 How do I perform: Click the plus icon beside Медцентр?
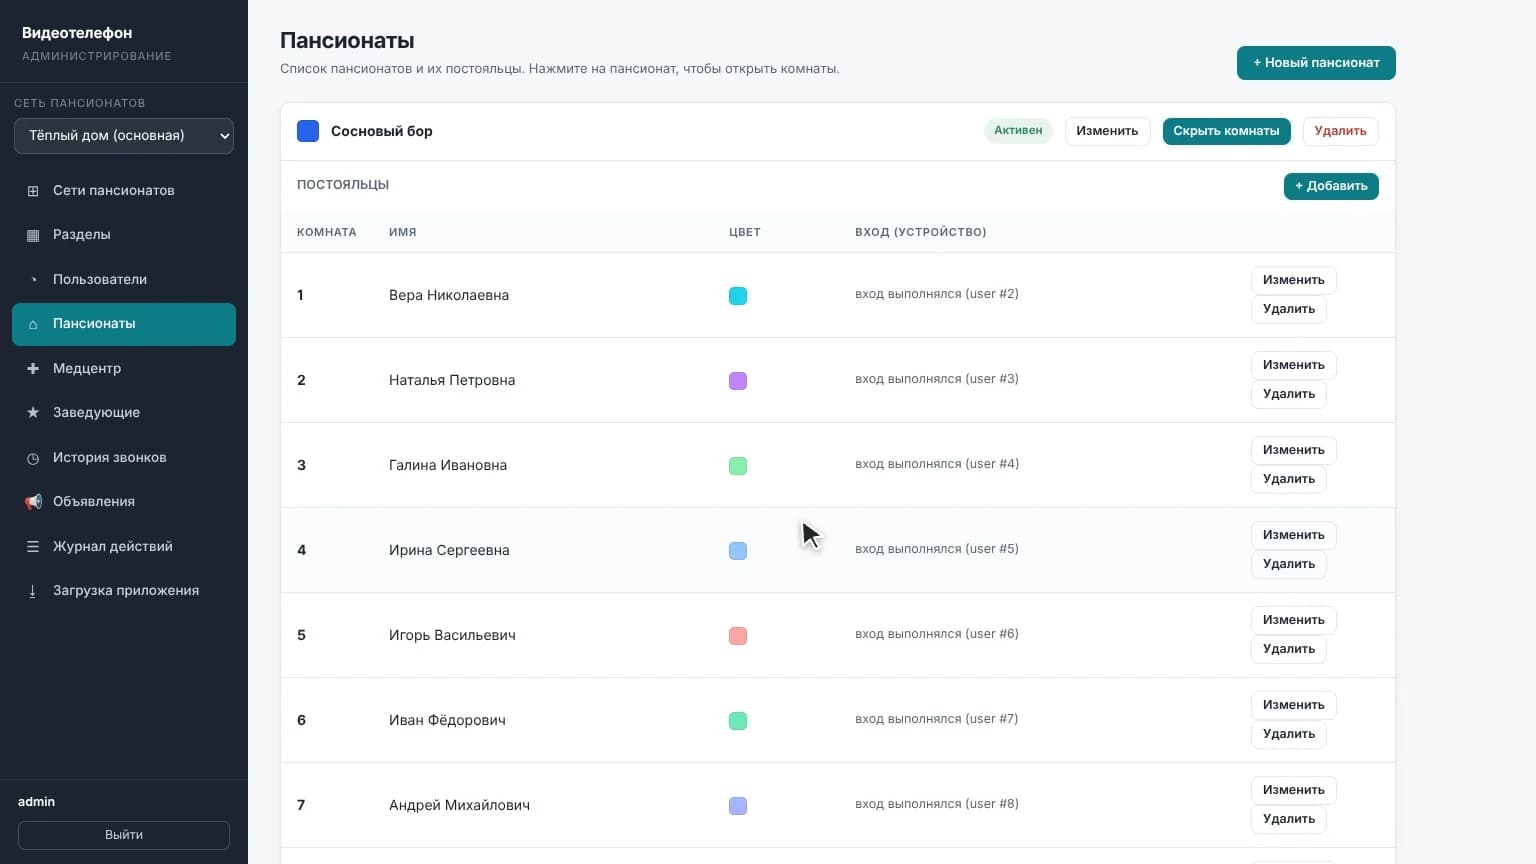pyautogui.click(x=33, y=369)
